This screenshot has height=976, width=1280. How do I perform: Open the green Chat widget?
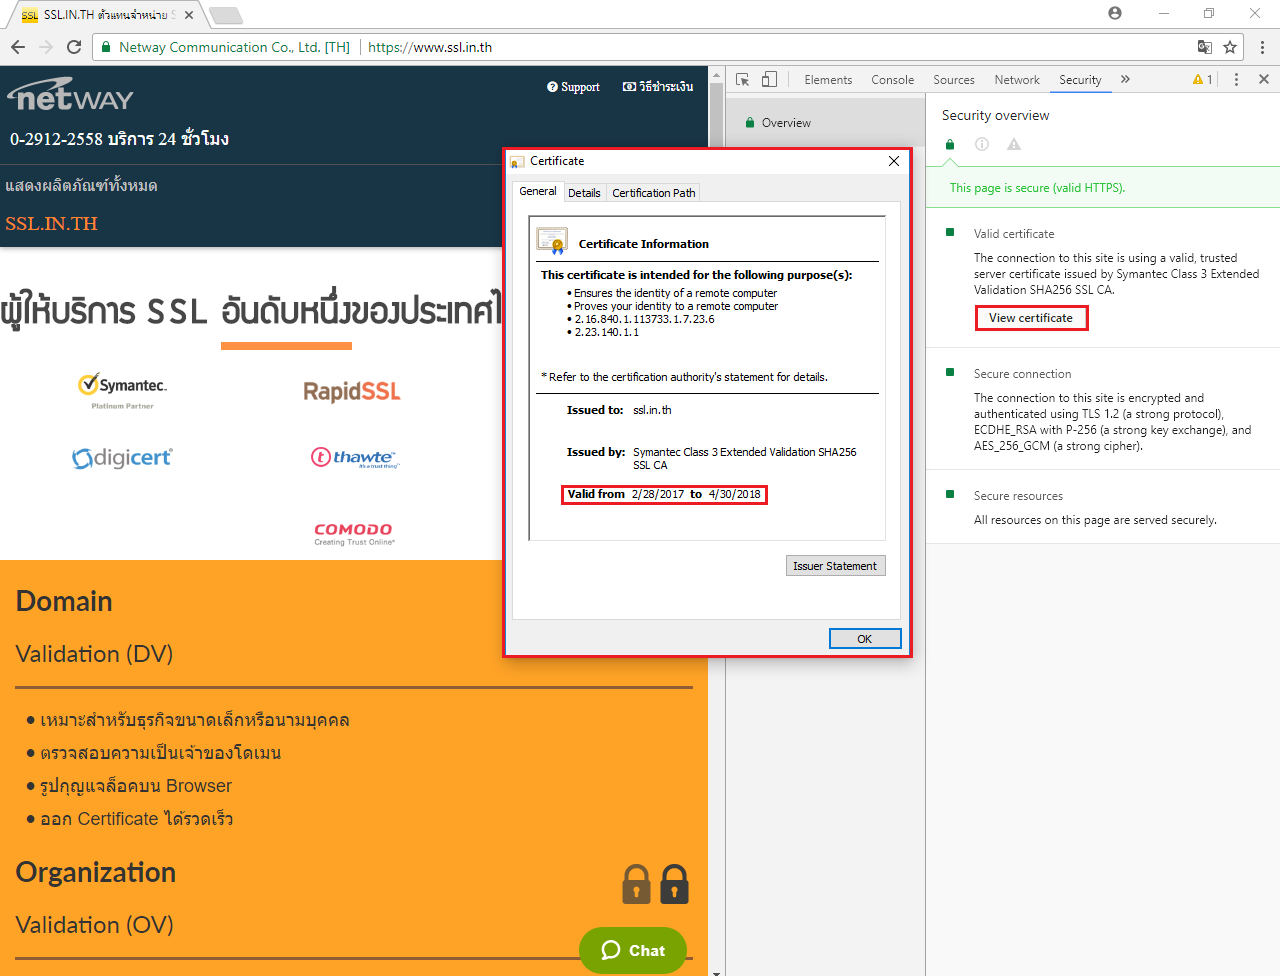pyautogui.click(x=633, y=950)
